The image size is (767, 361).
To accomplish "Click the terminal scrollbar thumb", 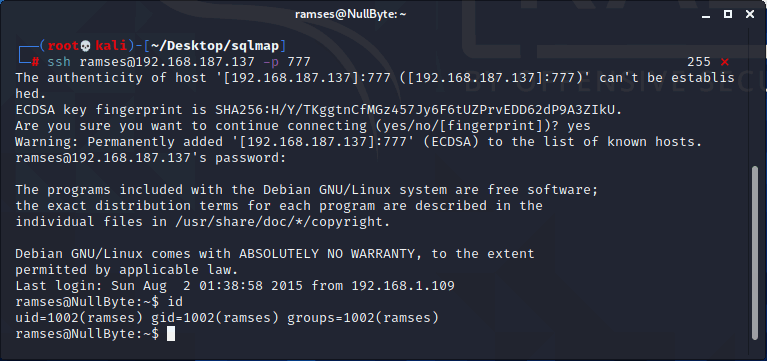I will (x=754, y=252).
